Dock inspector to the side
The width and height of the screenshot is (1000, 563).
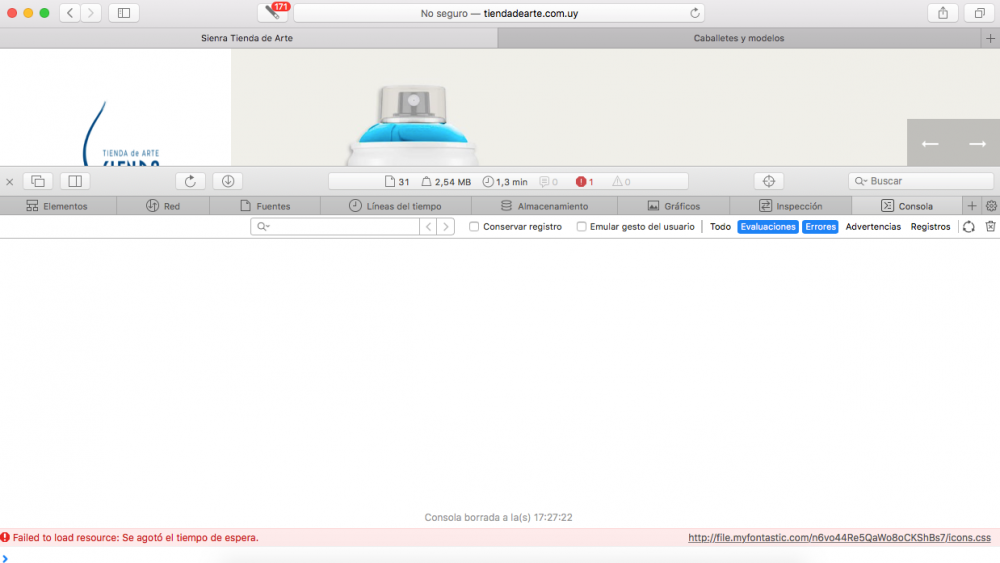pos(75,181)
